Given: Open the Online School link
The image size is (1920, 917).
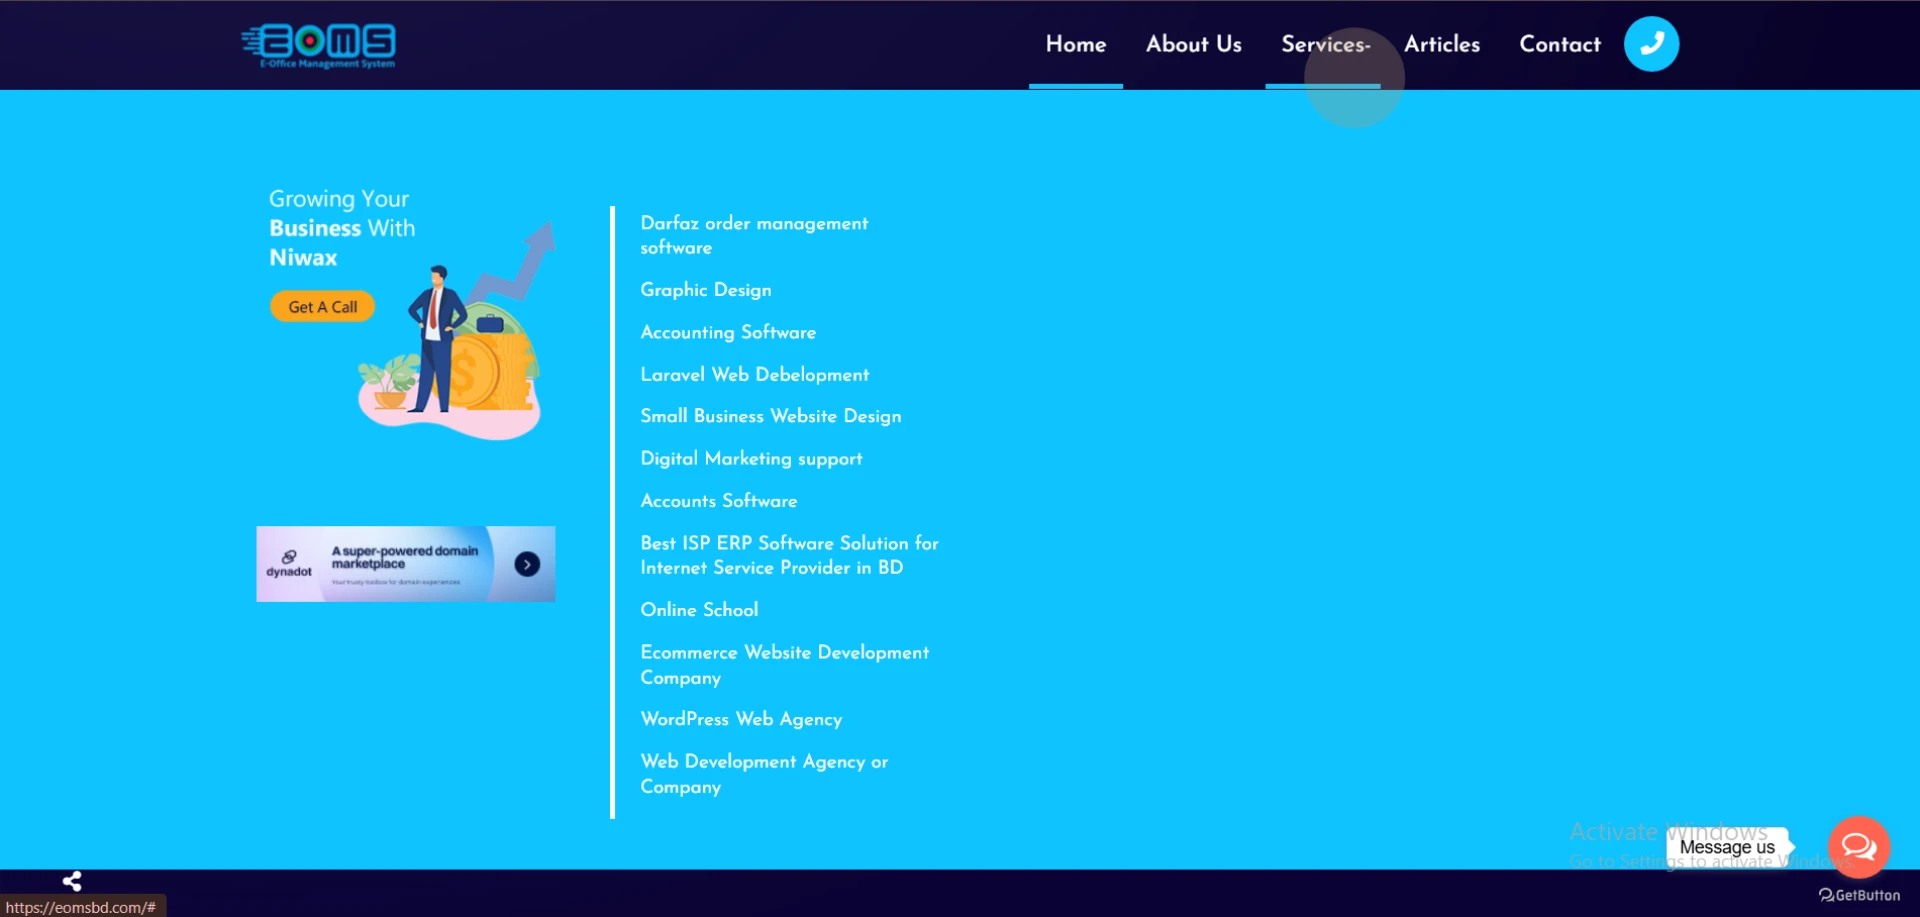Looking at the screenshot, I should coord(699,610).
